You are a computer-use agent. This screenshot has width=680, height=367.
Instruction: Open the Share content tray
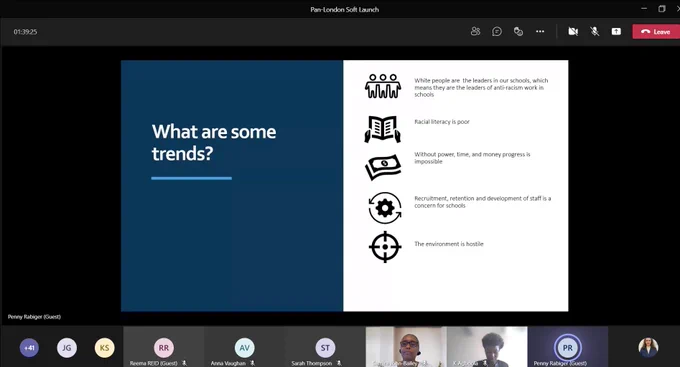(616, 31)
